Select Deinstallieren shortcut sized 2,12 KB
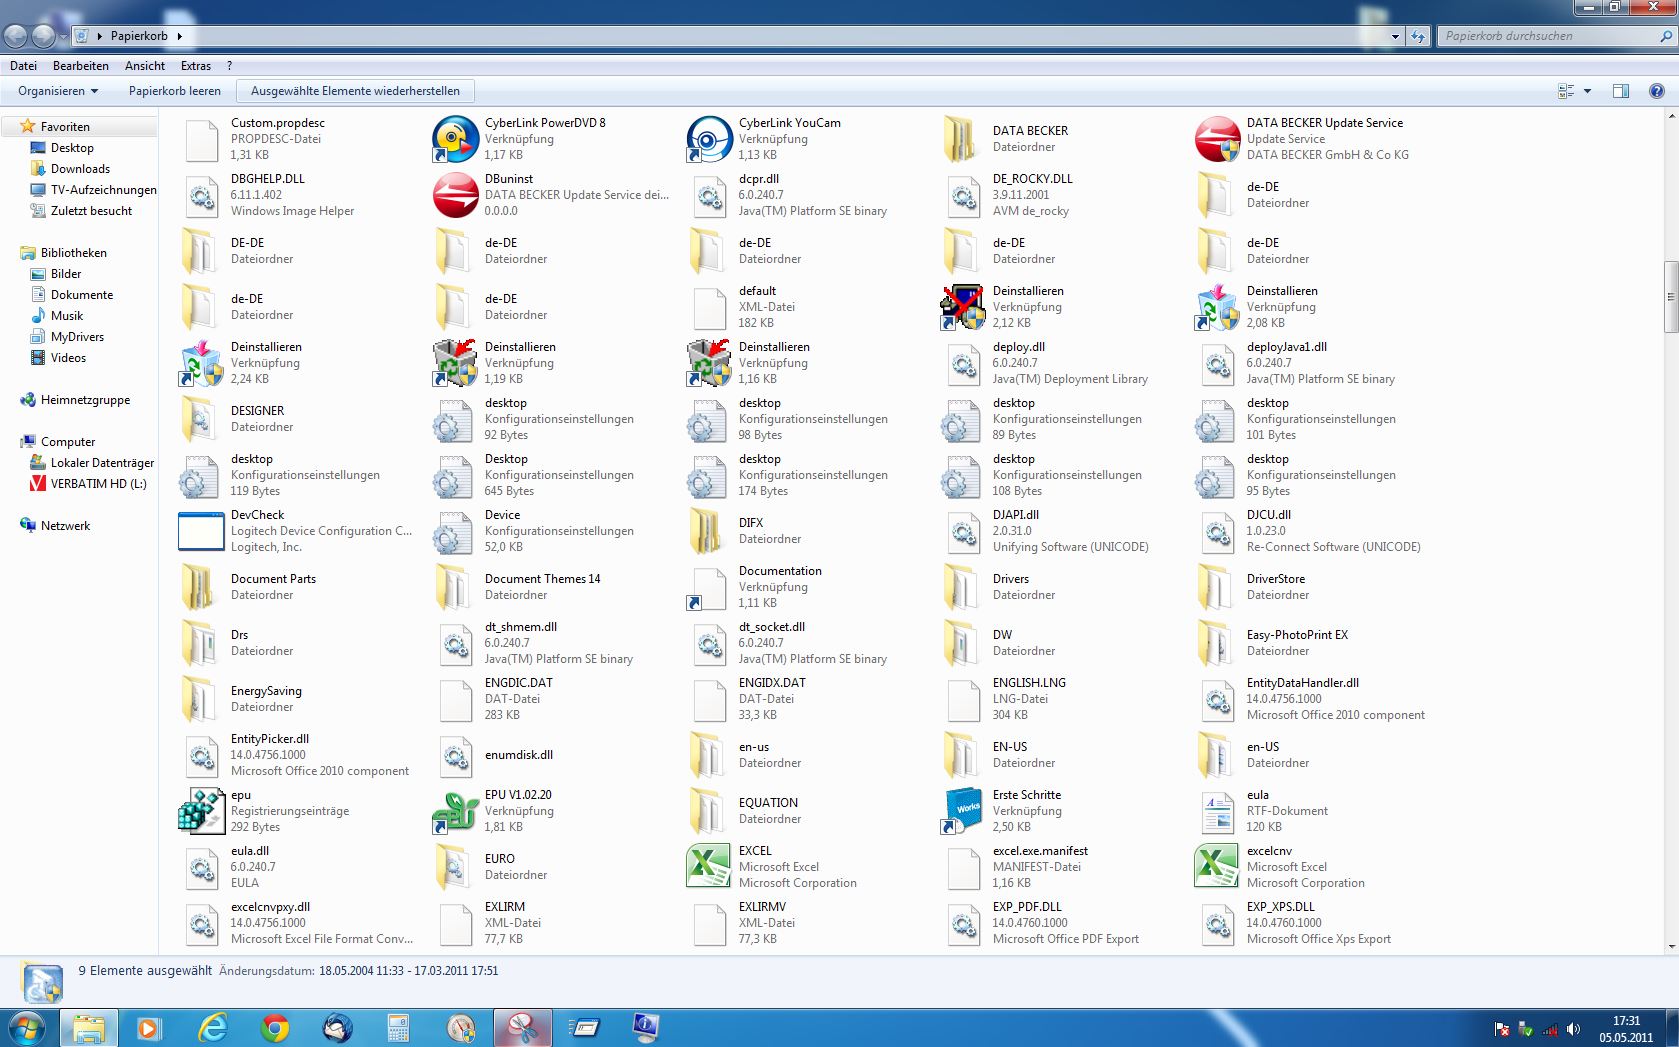Image resolution: width=1679 pixels, height=1047 pixels. pos(963,307)
